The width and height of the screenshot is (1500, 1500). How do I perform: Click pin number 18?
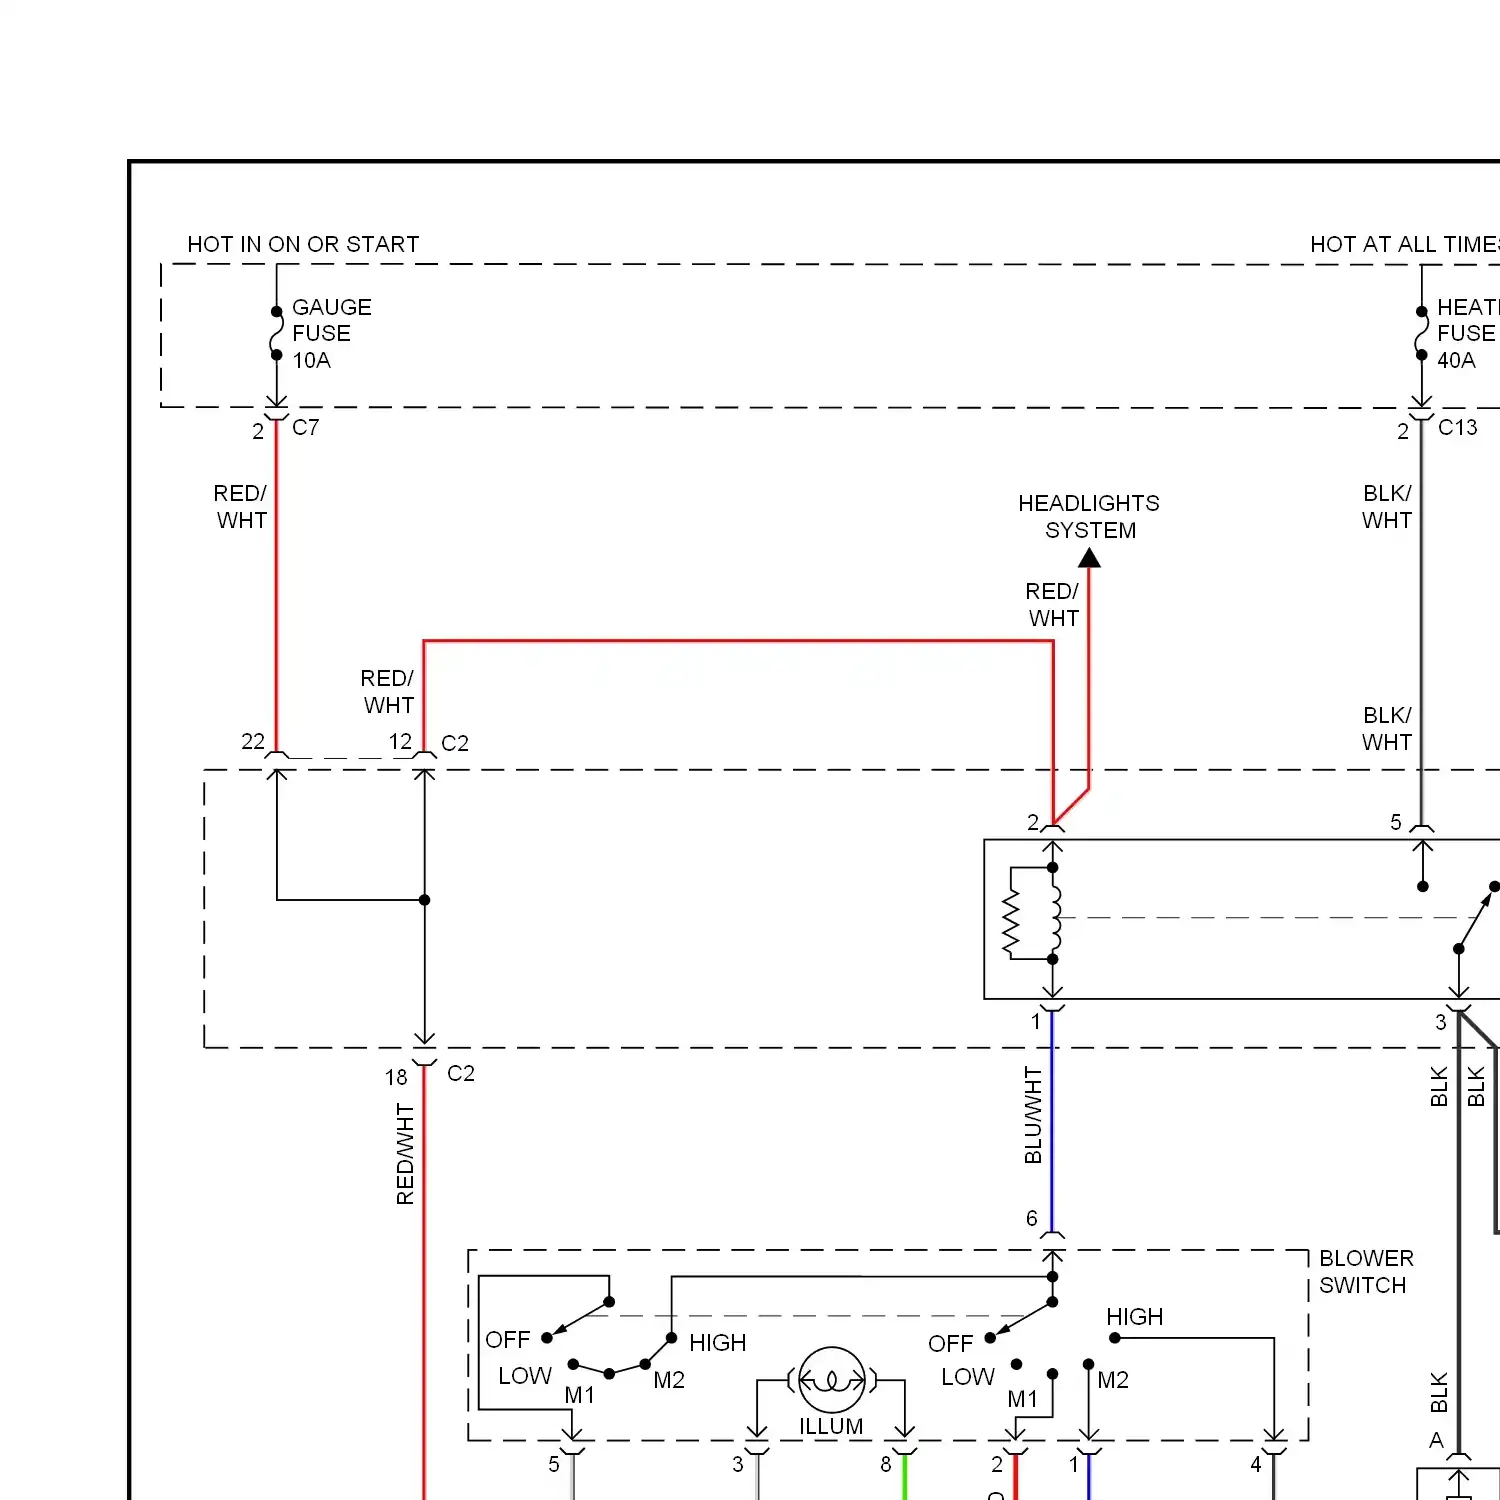[396, 1077]
